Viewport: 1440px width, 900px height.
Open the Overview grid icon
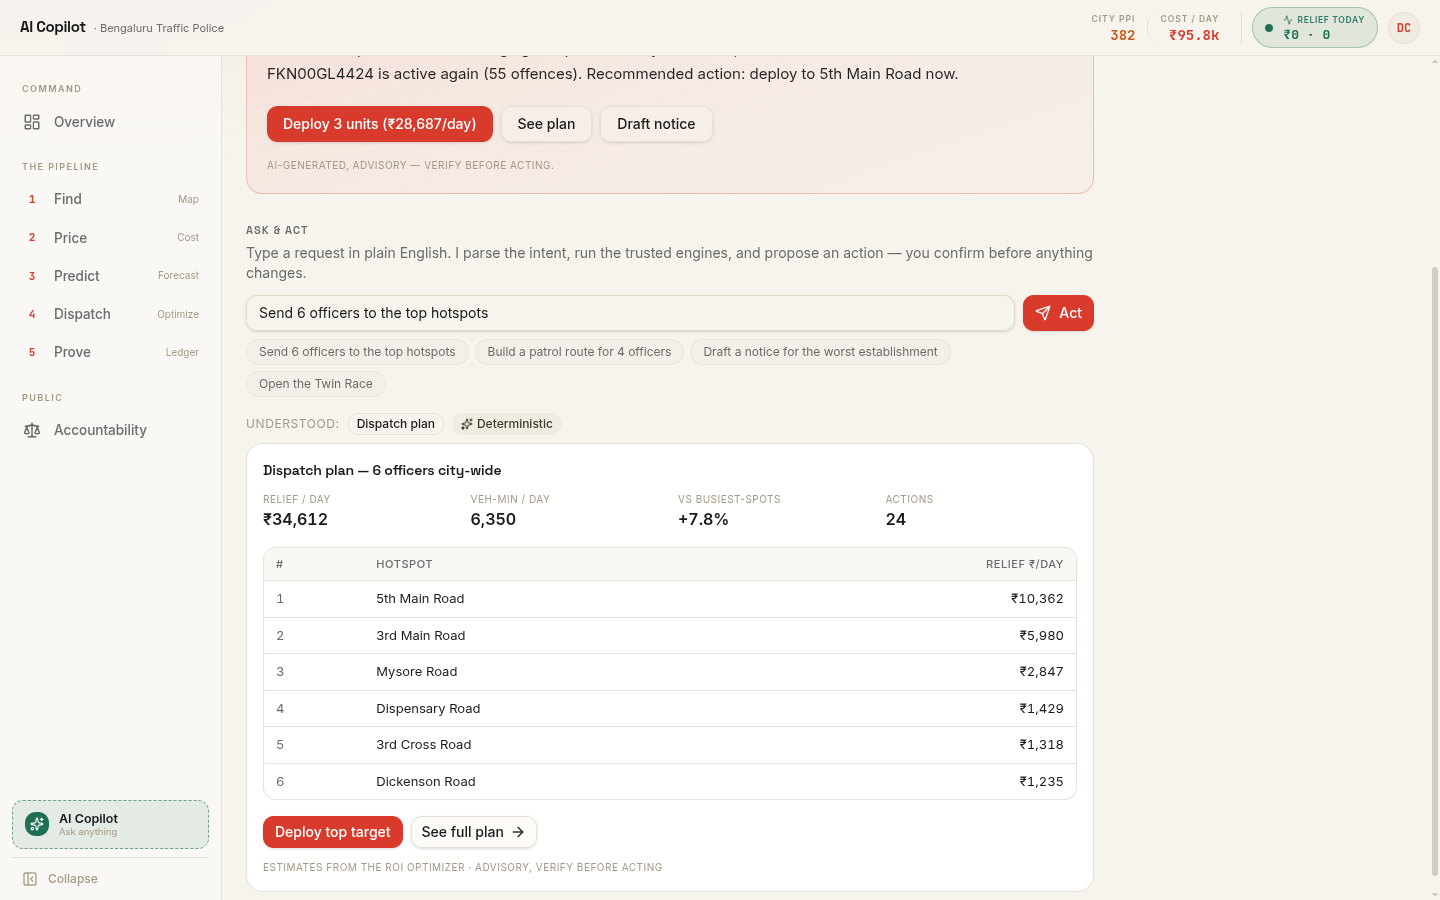32,122
